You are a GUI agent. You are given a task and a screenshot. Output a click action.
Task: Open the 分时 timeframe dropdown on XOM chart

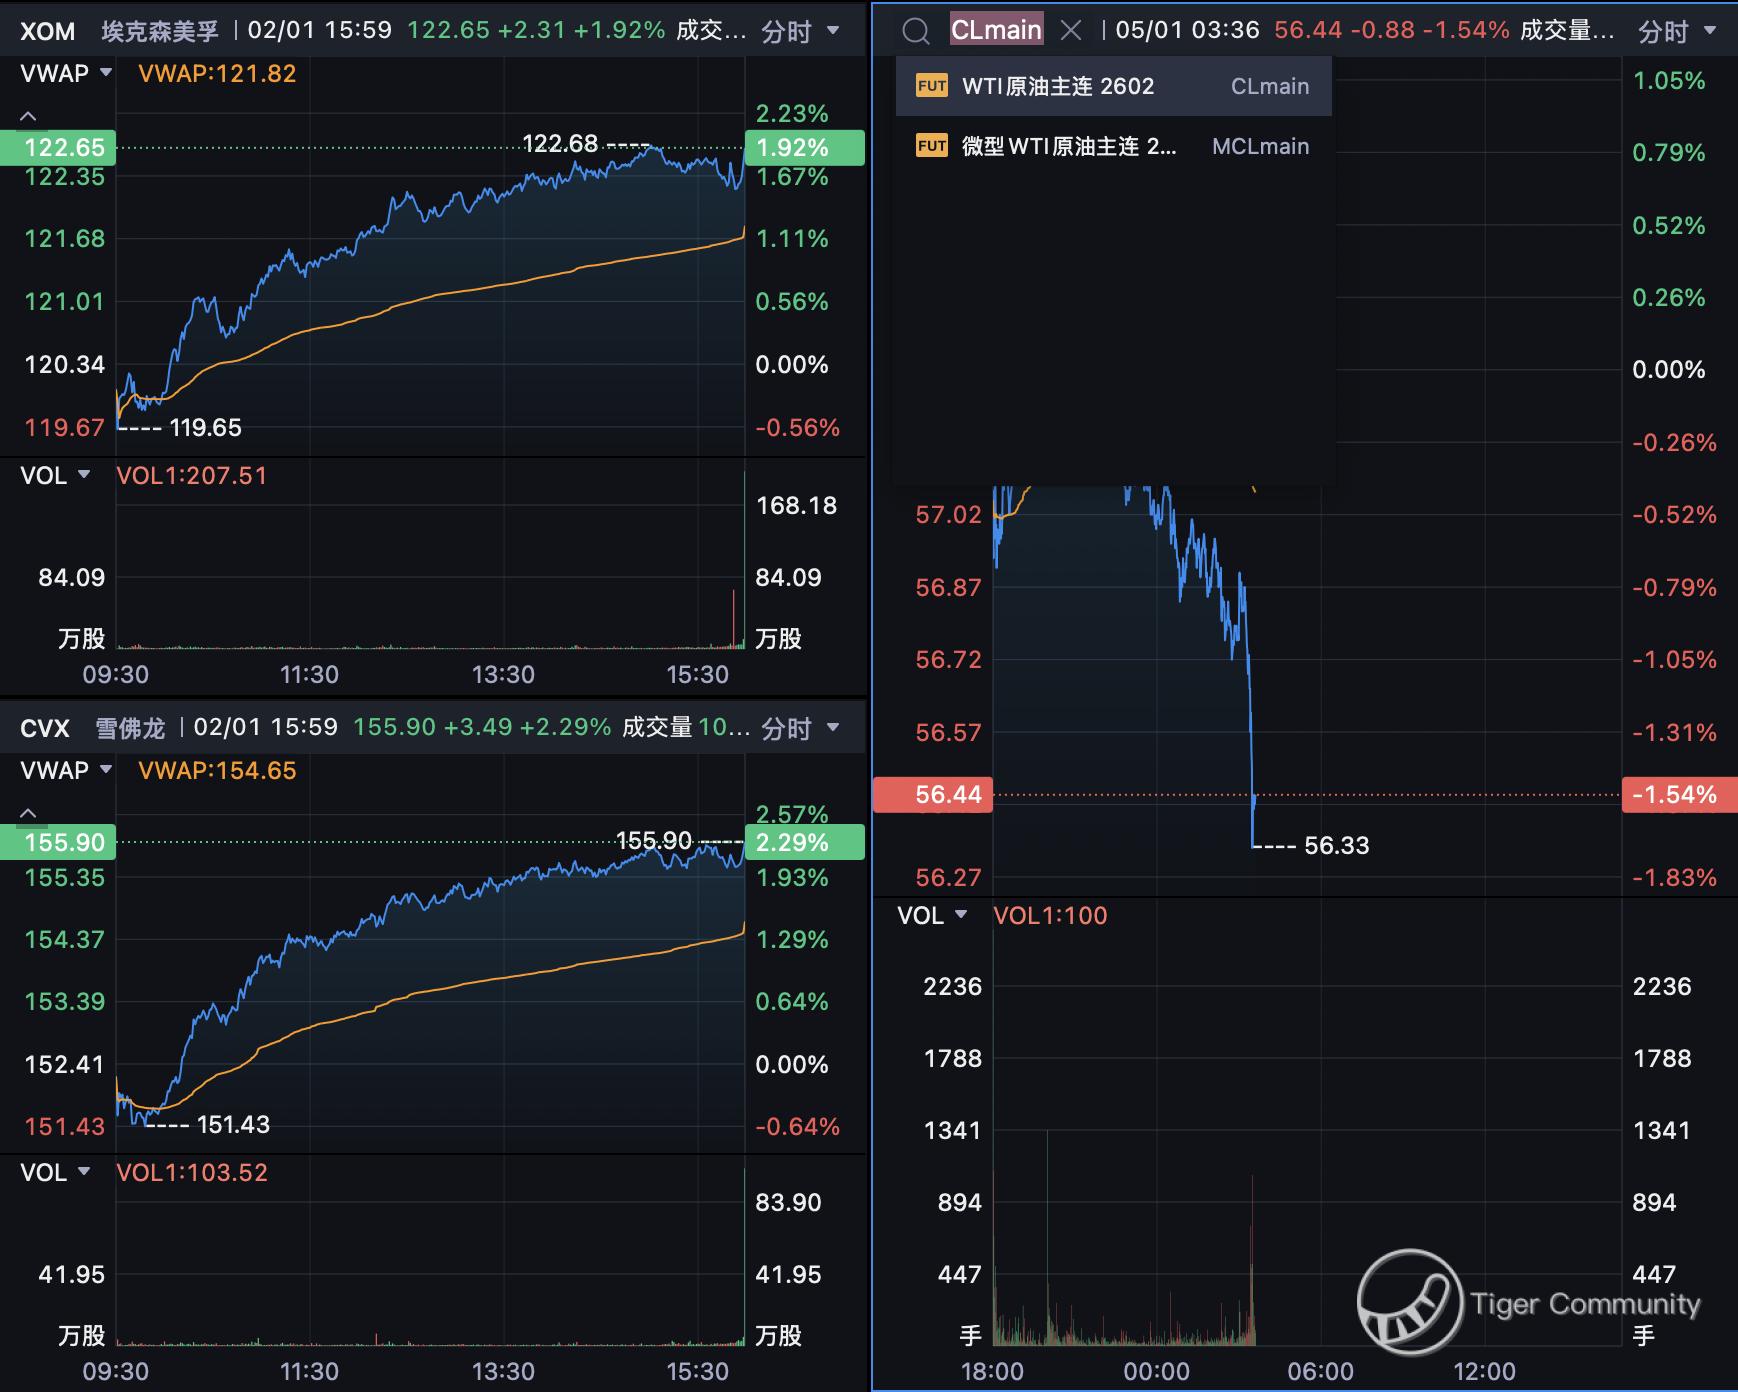pyautogui.click(x=800, y=31)
